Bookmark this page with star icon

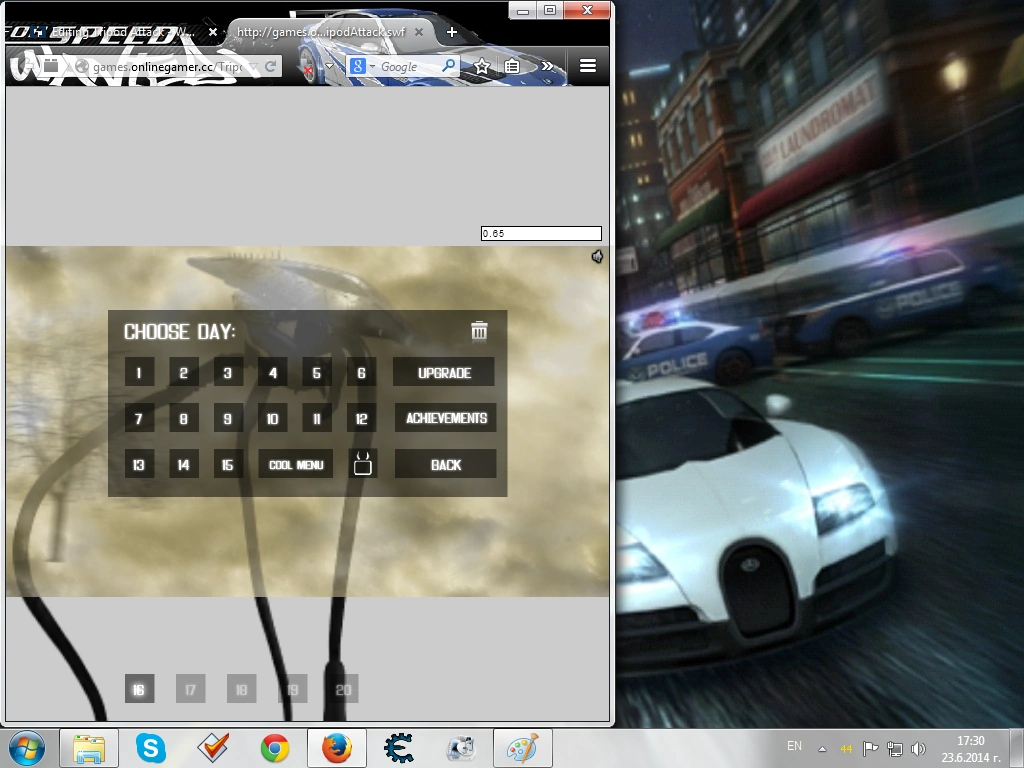[482, 66]
